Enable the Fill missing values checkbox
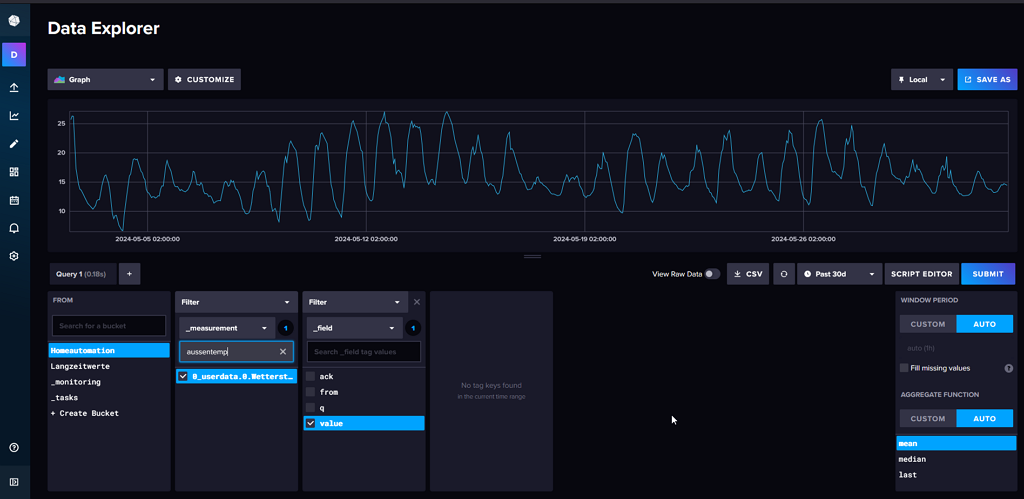Image resolution: width=1024 pixels, height=499 pixels. (904, 368)
